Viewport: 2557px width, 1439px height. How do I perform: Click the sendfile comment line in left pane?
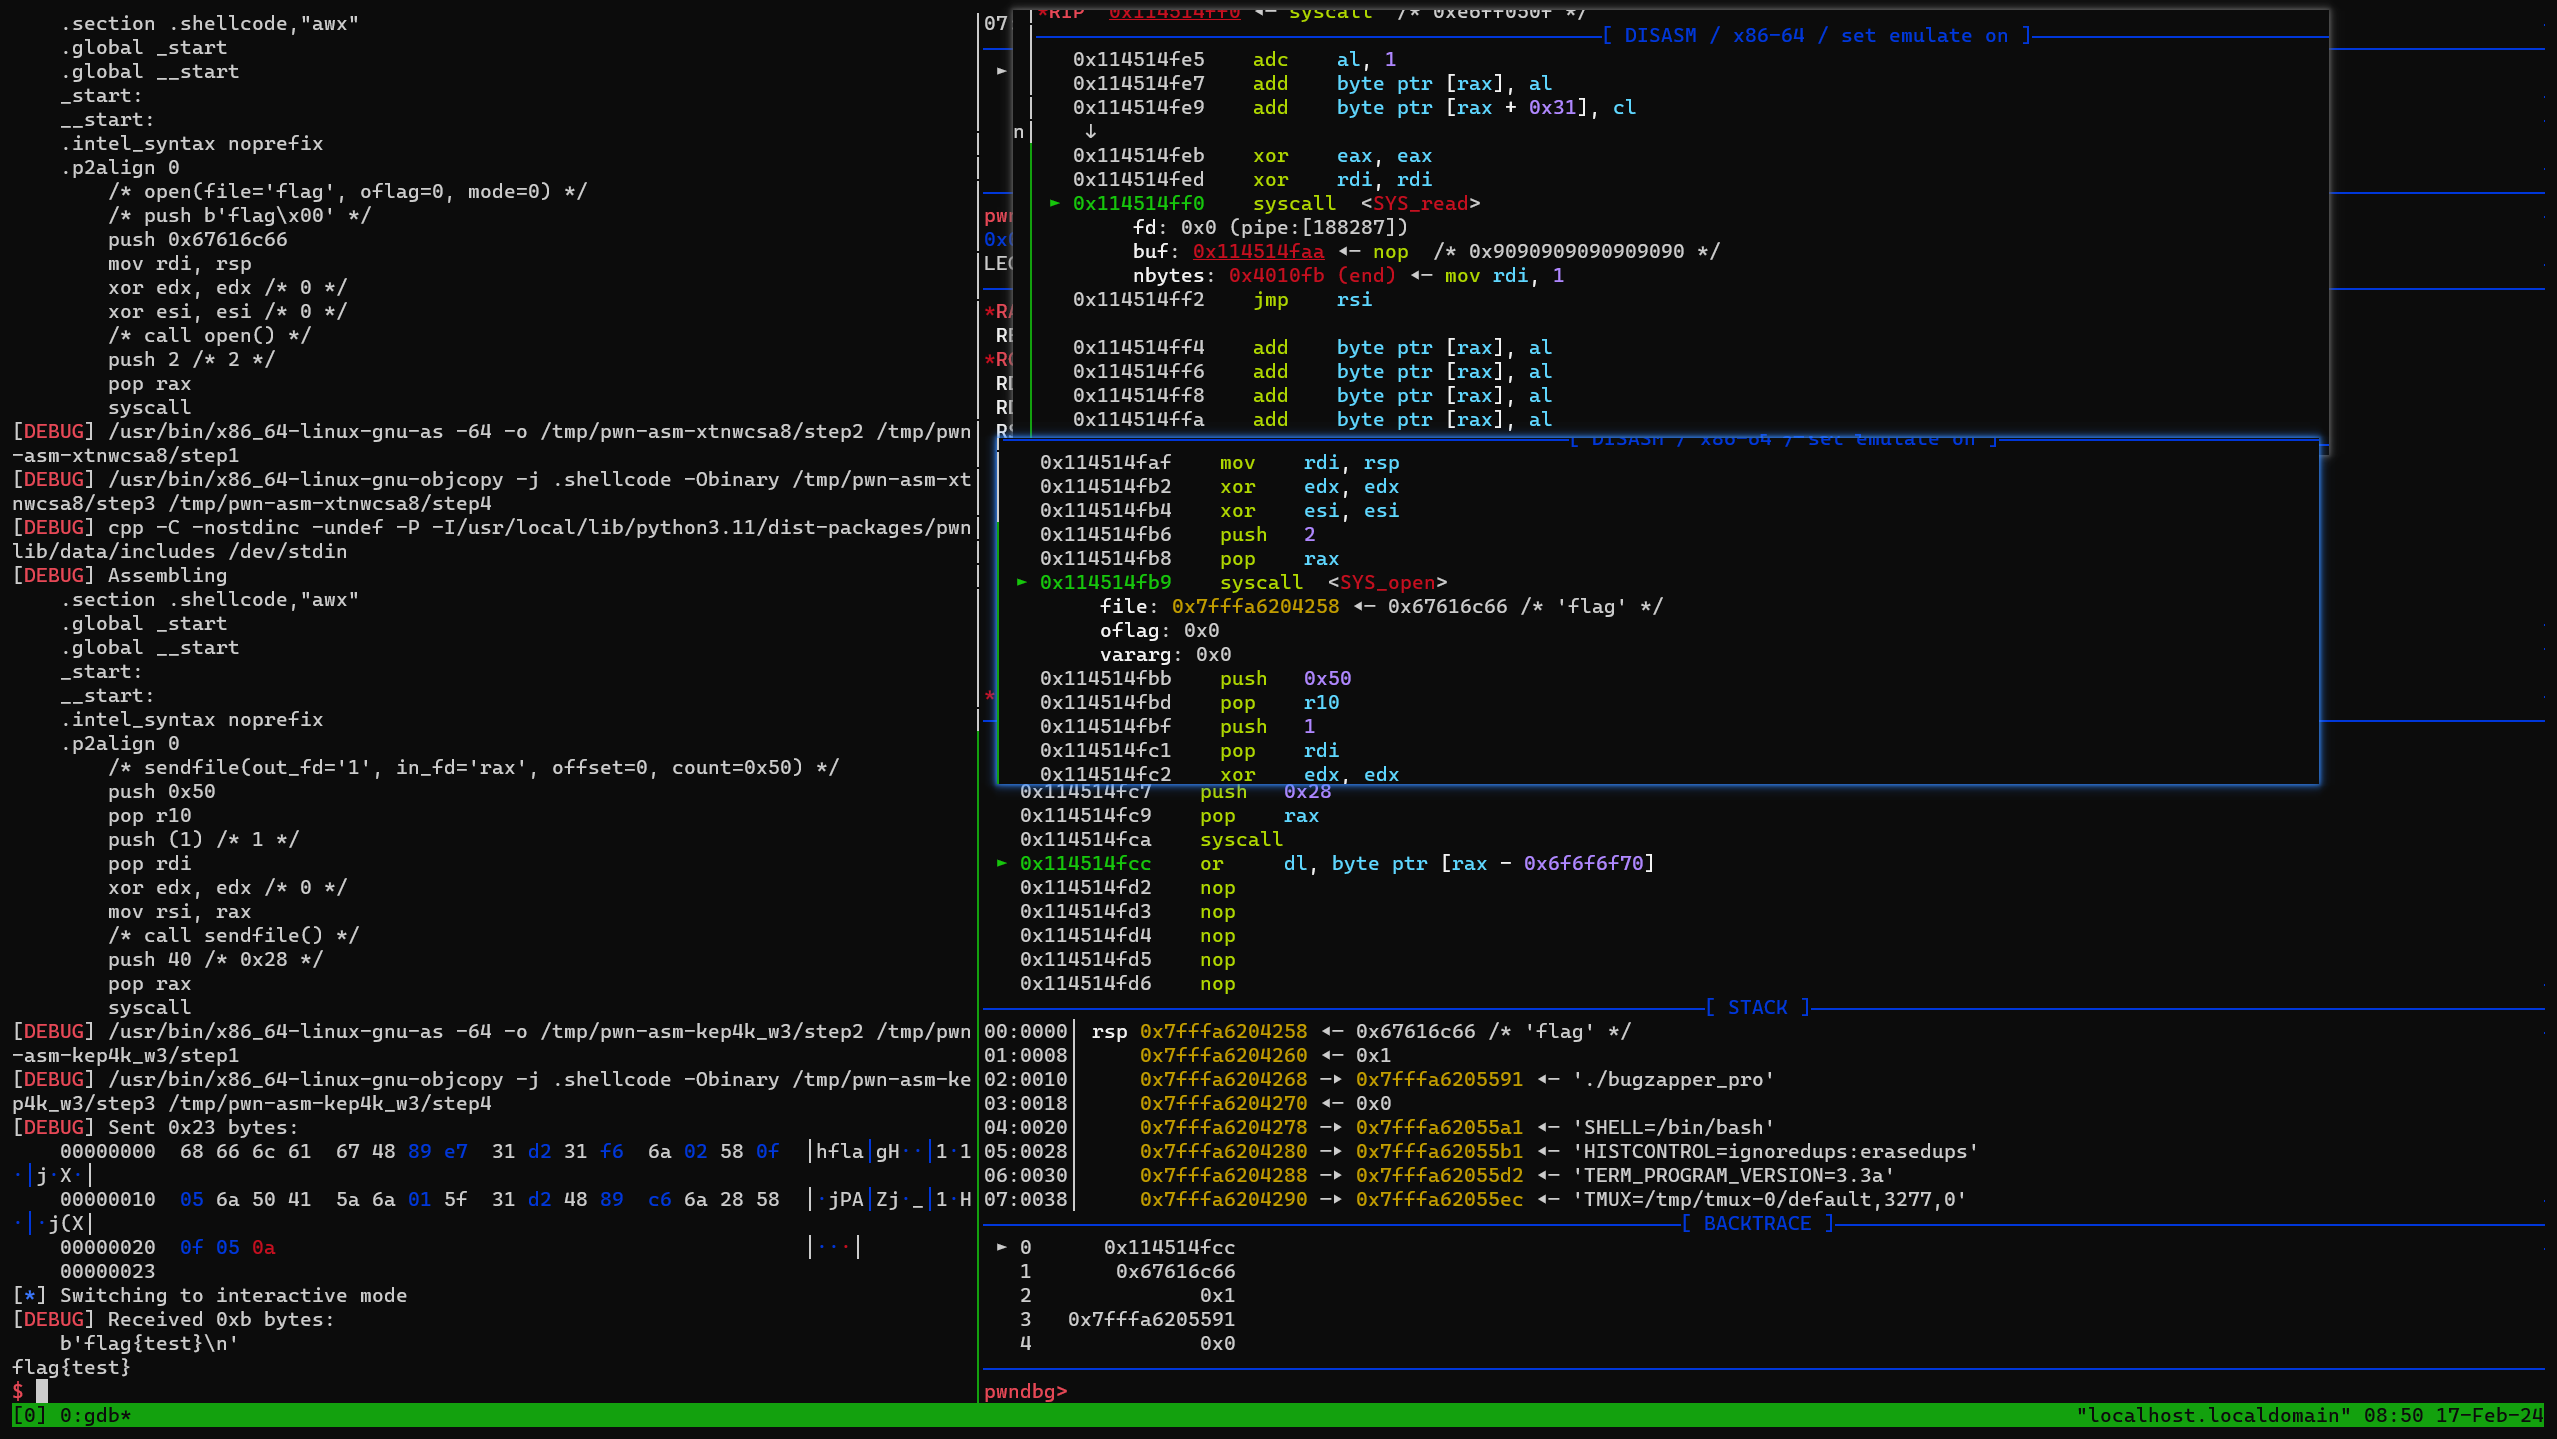pos(473,767)
